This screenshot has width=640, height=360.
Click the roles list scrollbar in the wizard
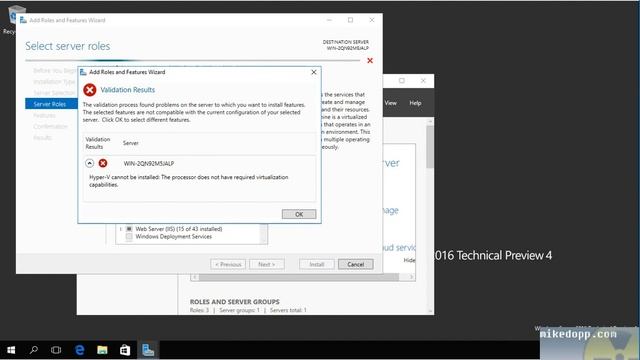point(264,234)
